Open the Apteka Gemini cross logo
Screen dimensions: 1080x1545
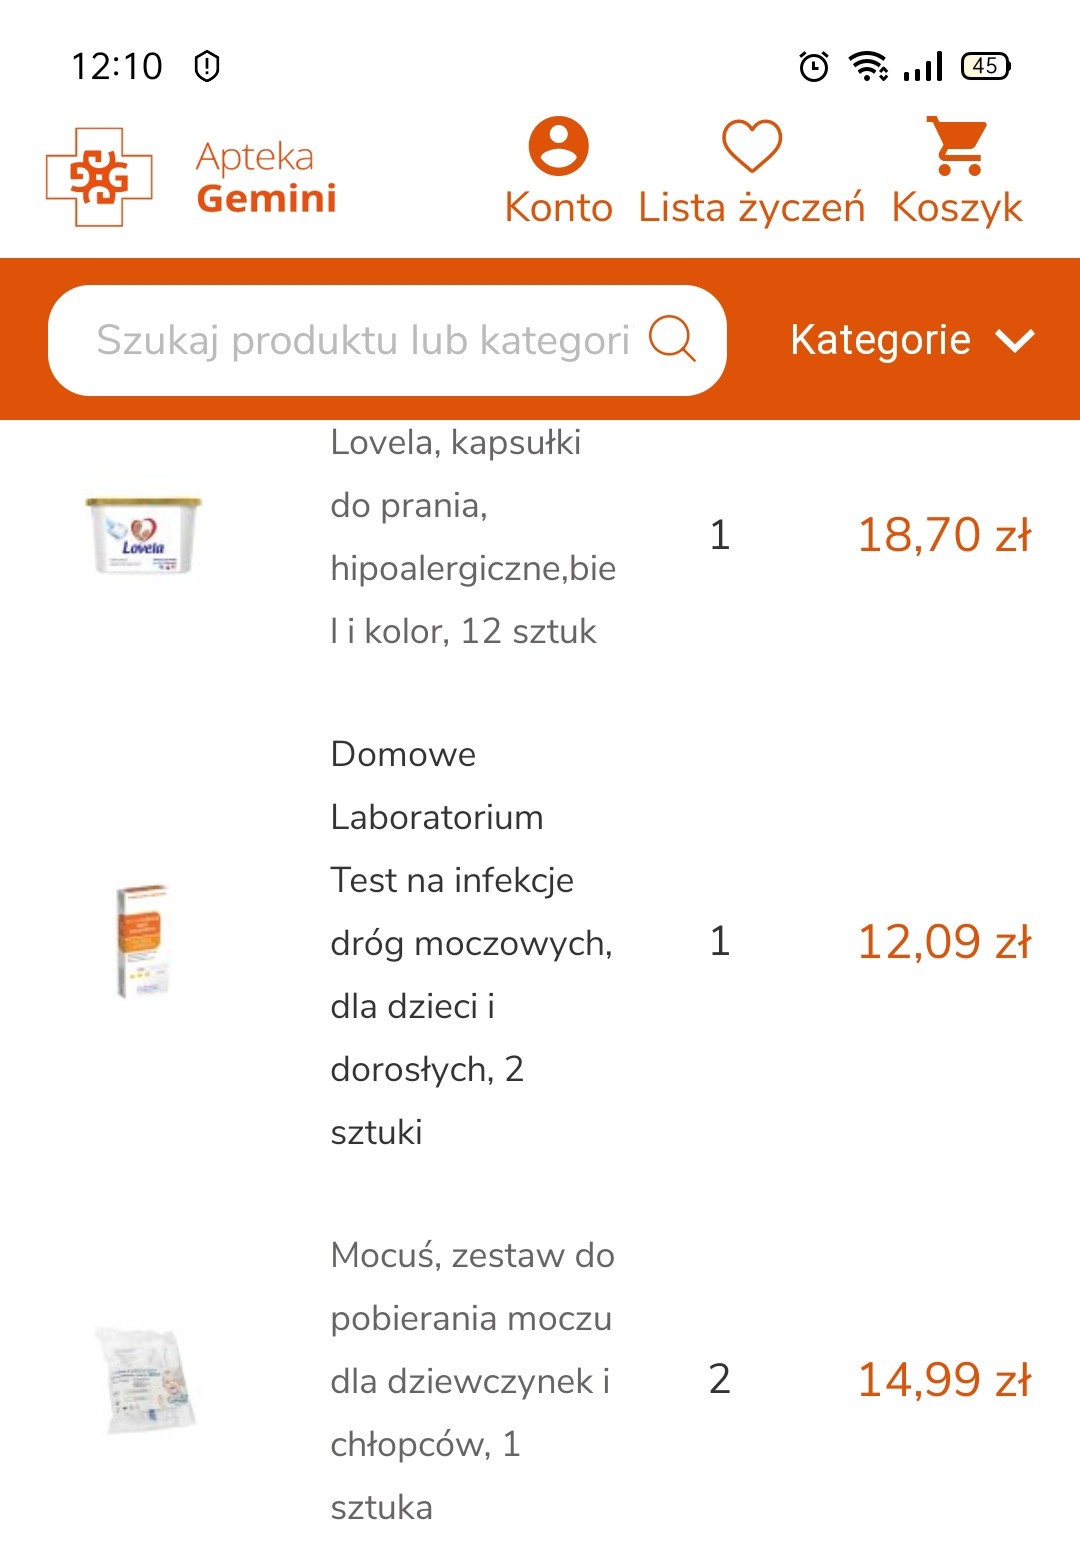pyautogui.click(x=99, y=177)
